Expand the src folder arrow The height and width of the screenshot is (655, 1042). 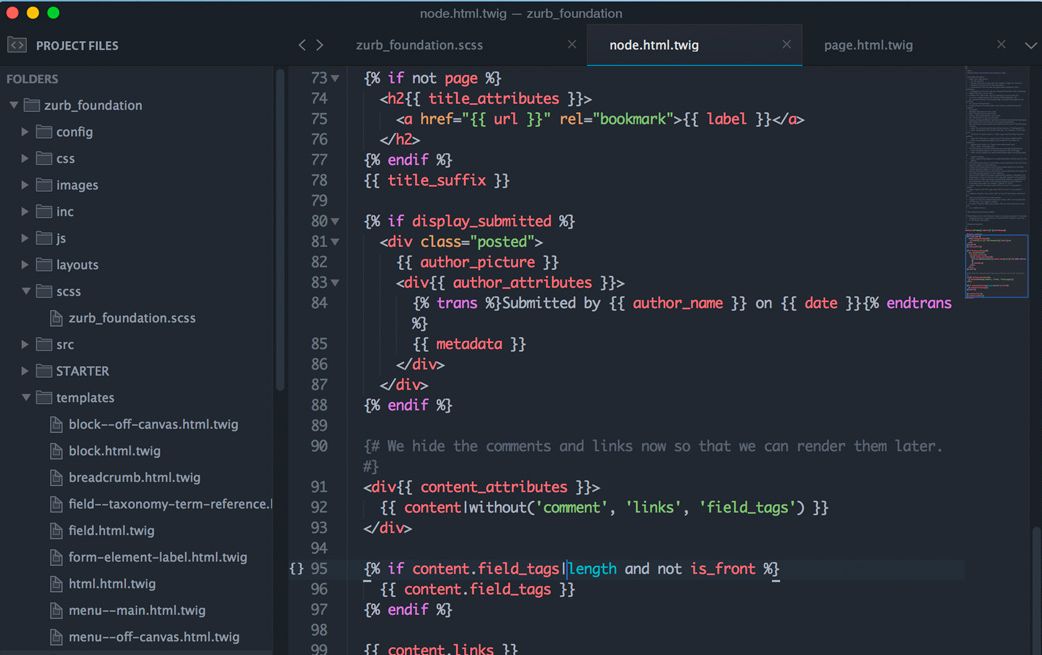point(25,344)
